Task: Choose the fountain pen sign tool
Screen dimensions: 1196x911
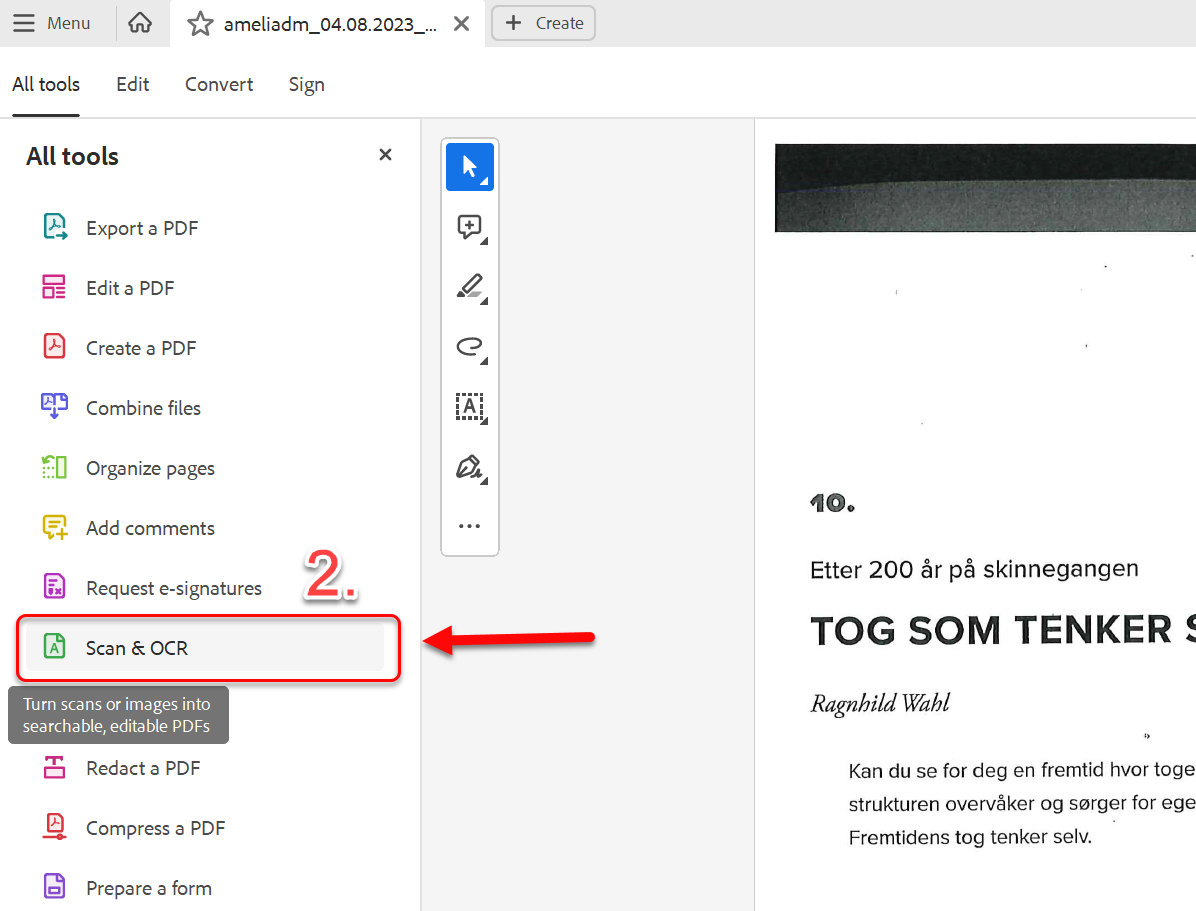Action: click(x=470, y=467)
